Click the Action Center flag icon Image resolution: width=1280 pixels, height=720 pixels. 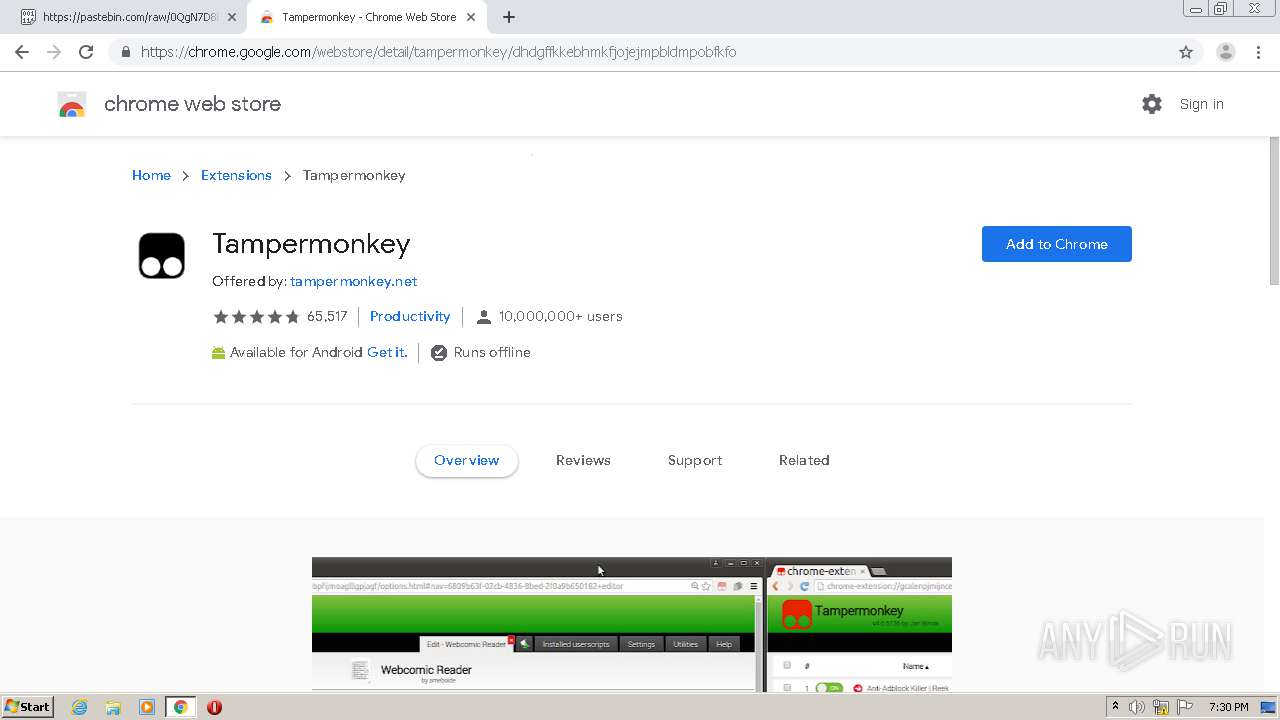point(1184,707)
